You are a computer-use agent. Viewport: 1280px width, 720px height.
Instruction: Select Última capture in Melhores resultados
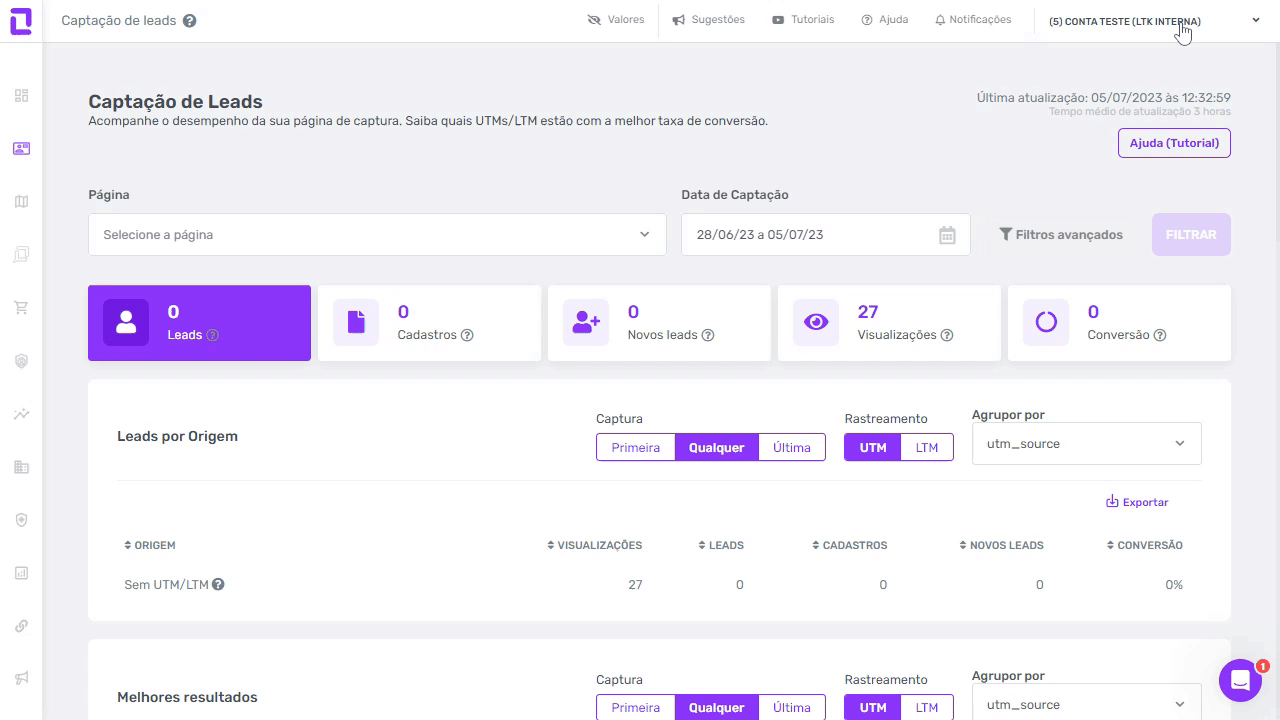(x=792, y=707)
